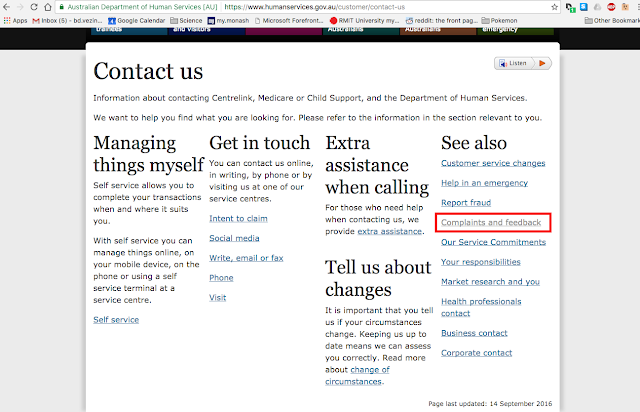
Task: Open the Gmail Inbox bookmark
Action: pos(67,20)
